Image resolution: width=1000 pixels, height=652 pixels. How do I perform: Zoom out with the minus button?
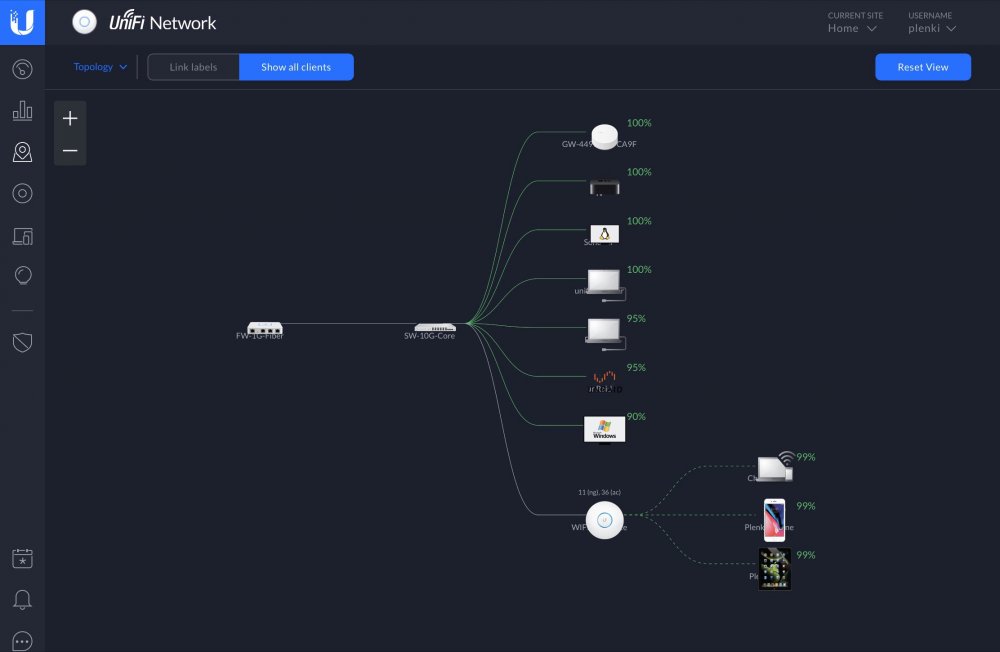click(70, 151)
